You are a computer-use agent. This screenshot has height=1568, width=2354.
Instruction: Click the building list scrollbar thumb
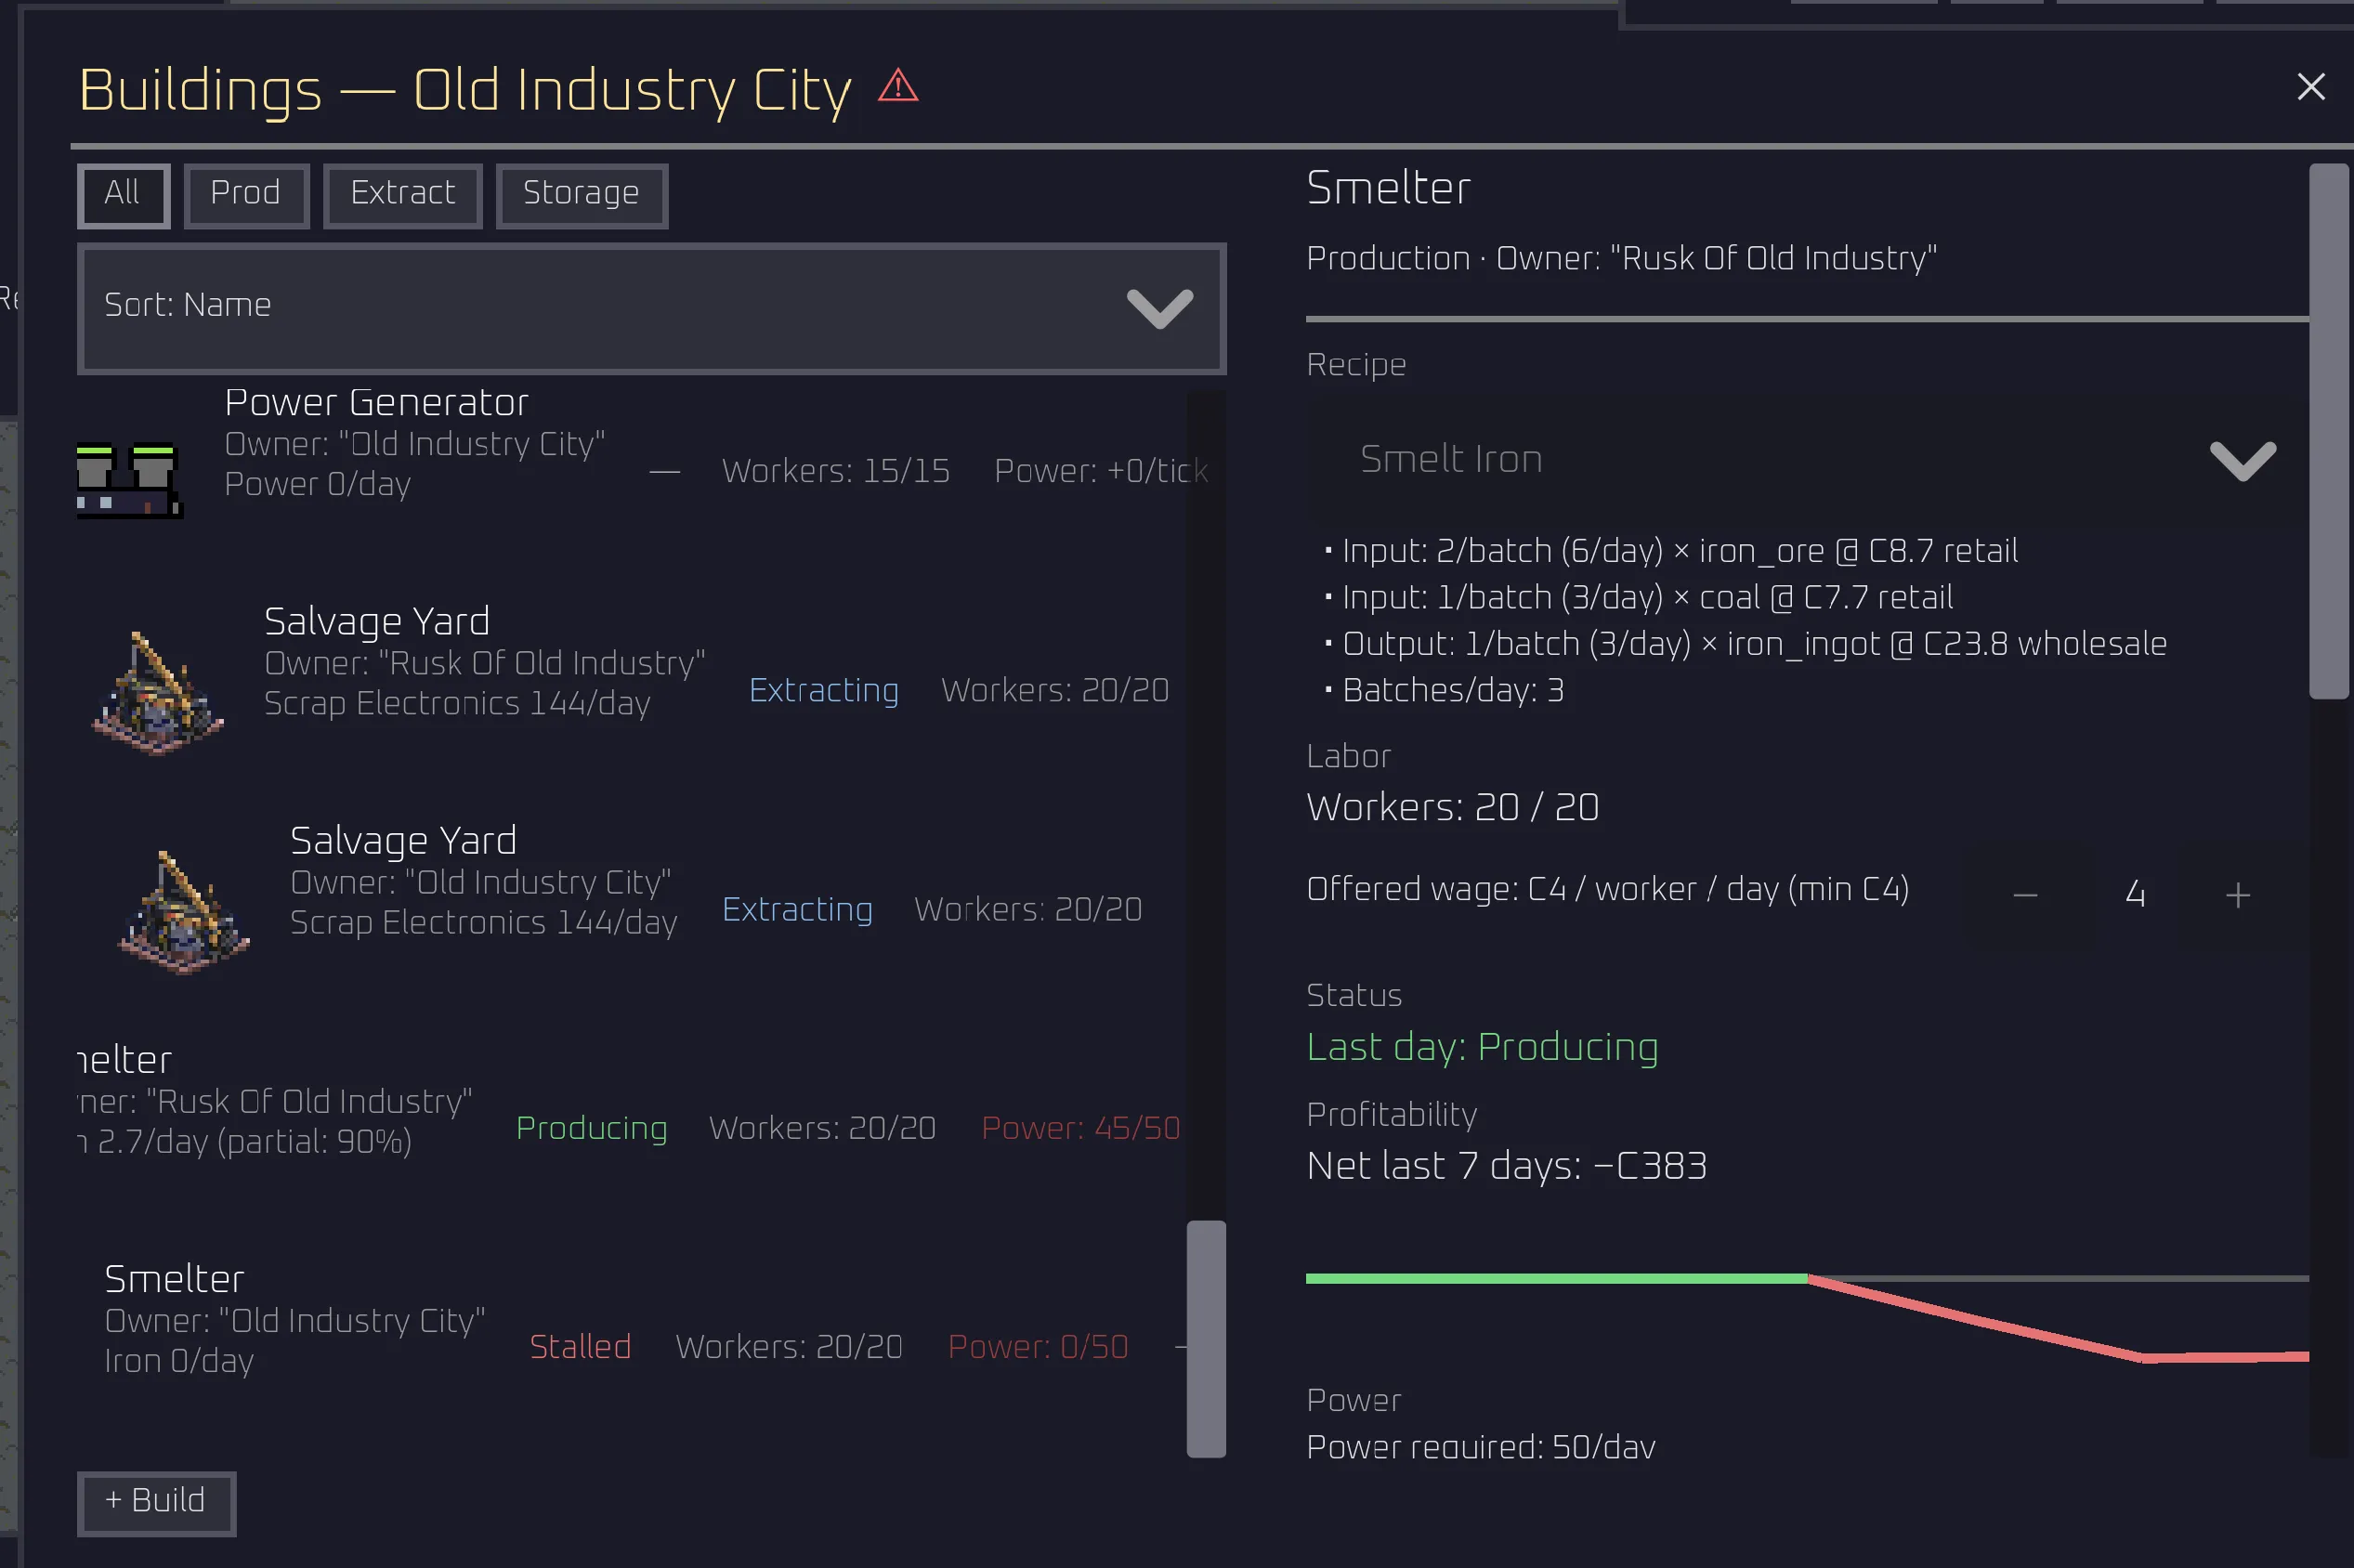pos(1206,1338)
